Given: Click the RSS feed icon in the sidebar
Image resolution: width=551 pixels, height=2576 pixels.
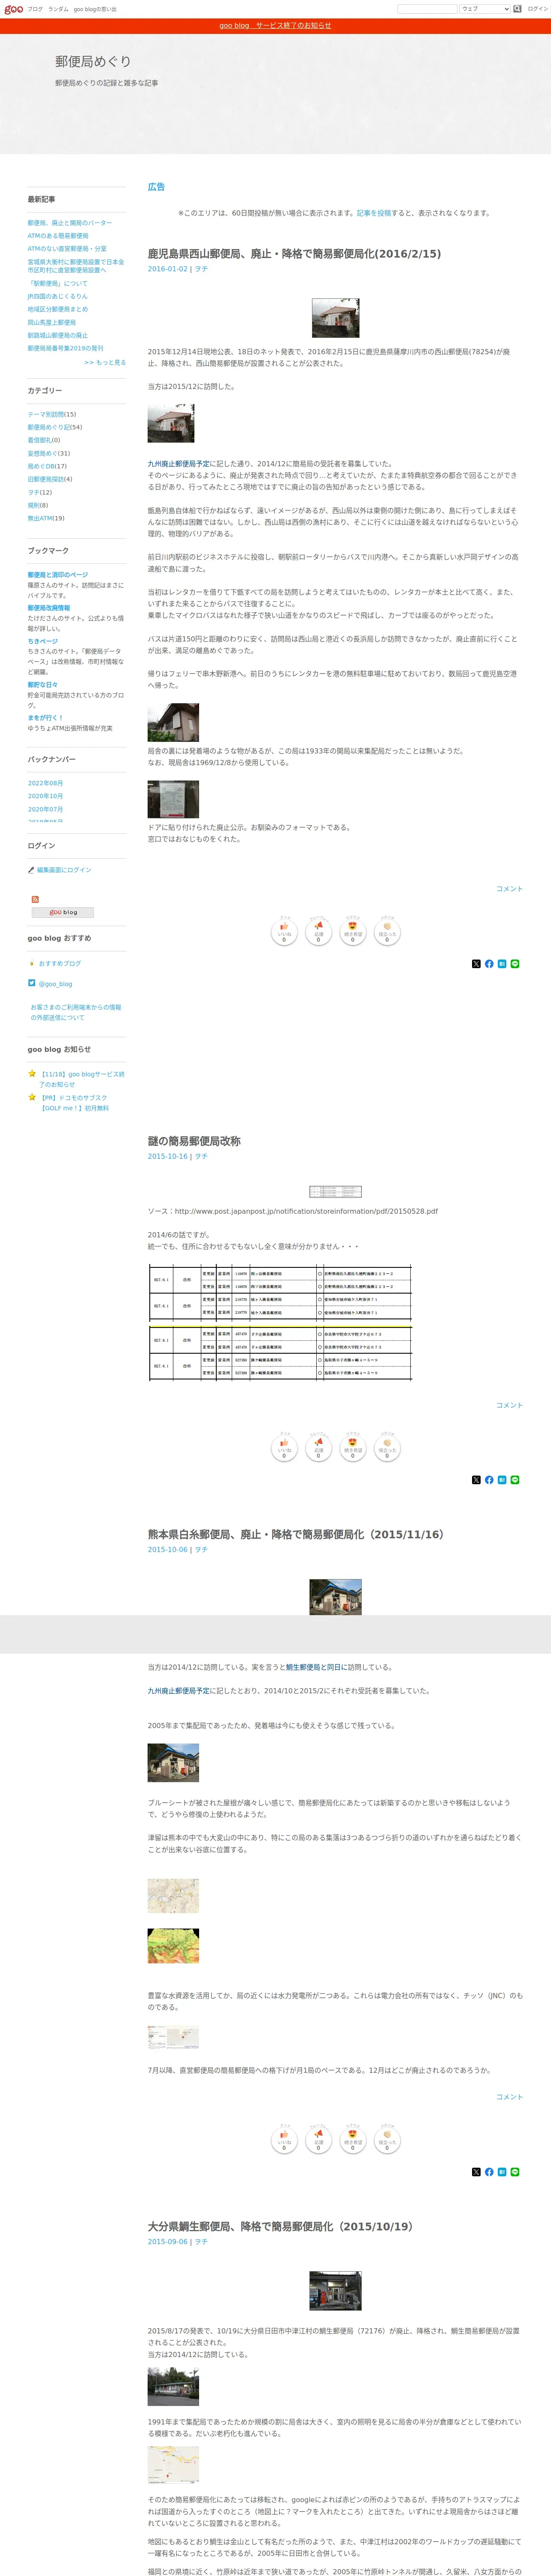Looking at the screenshot, I should [x=35, y=899].
